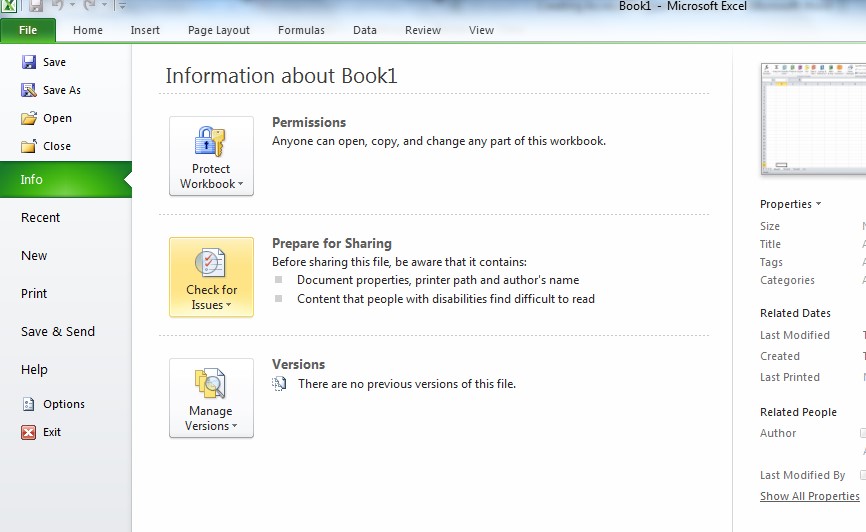Click the 'Author' label
Image resolution: width=866 pixels, height=532 pixels.
778,433
